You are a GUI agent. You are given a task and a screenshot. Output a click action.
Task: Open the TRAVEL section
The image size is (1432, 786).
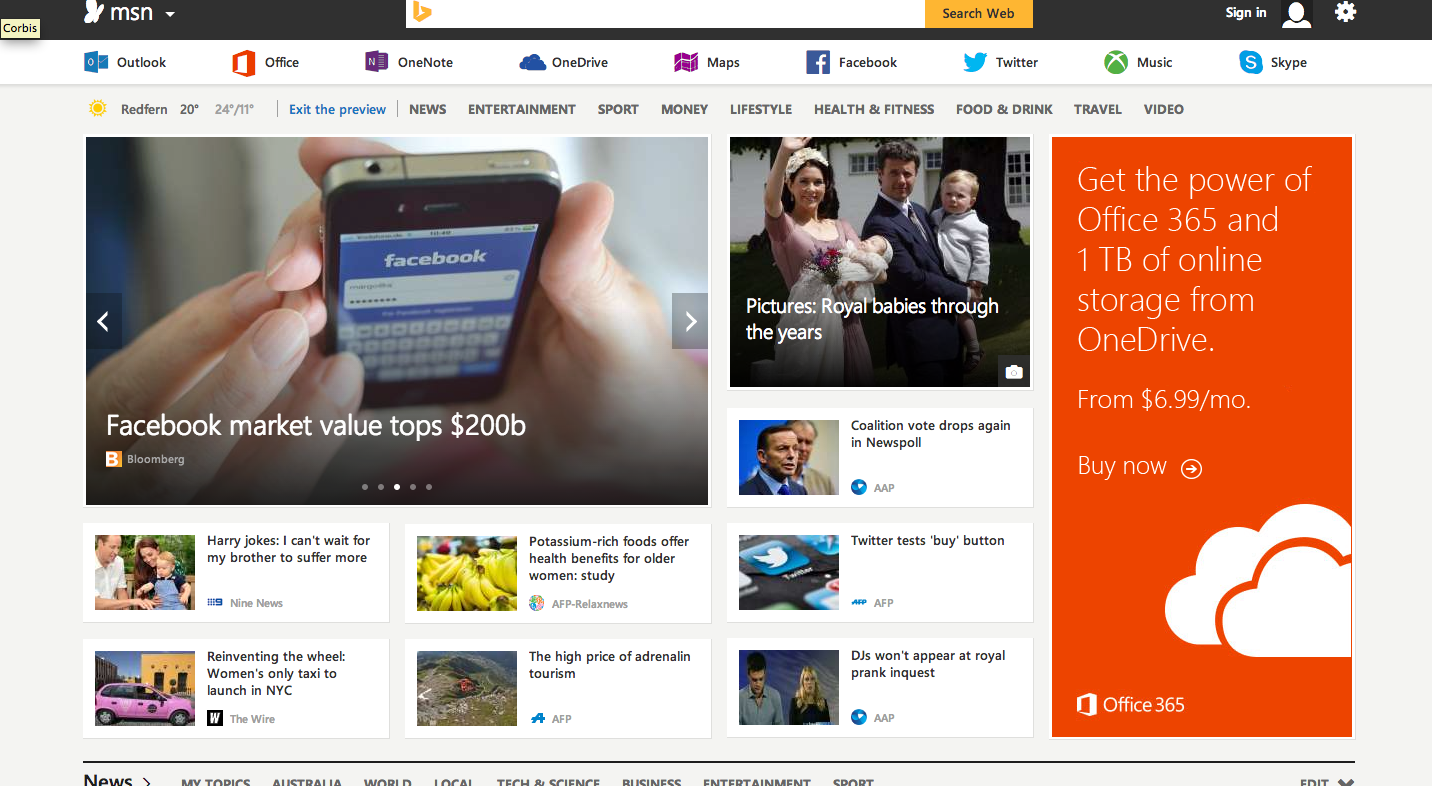coord(1098,110)
